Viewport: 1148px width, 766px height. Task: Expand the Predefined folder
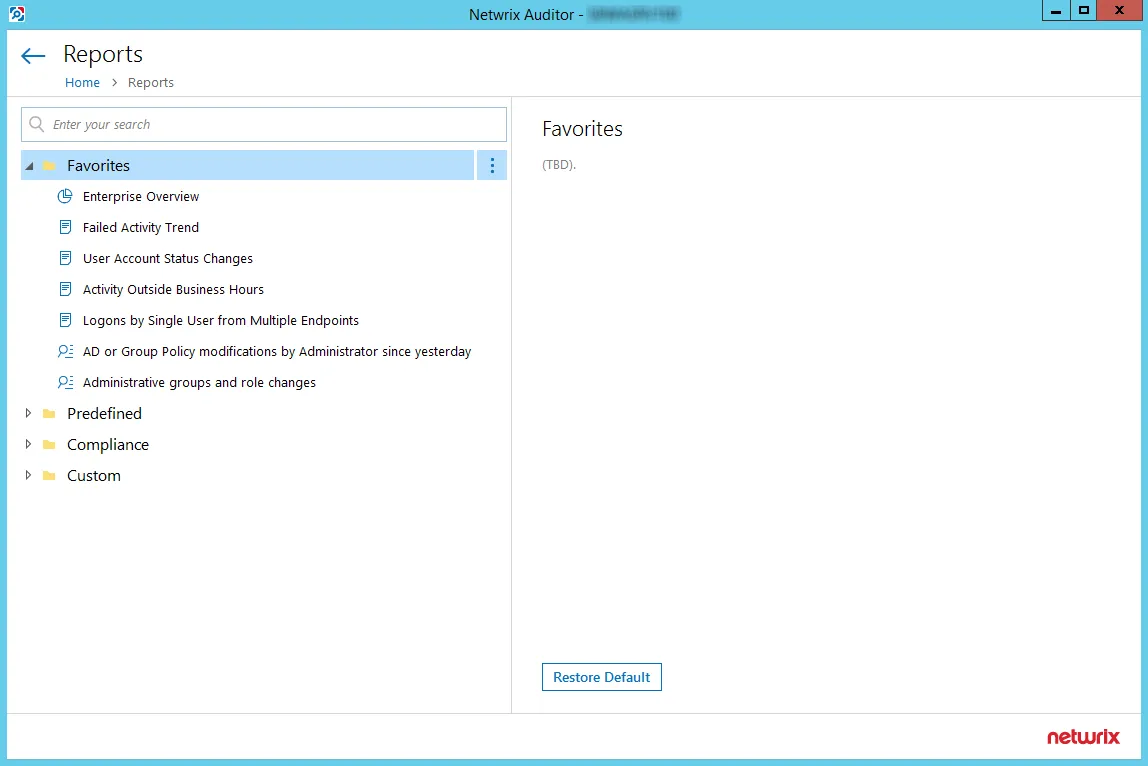[x=28, y=413]
